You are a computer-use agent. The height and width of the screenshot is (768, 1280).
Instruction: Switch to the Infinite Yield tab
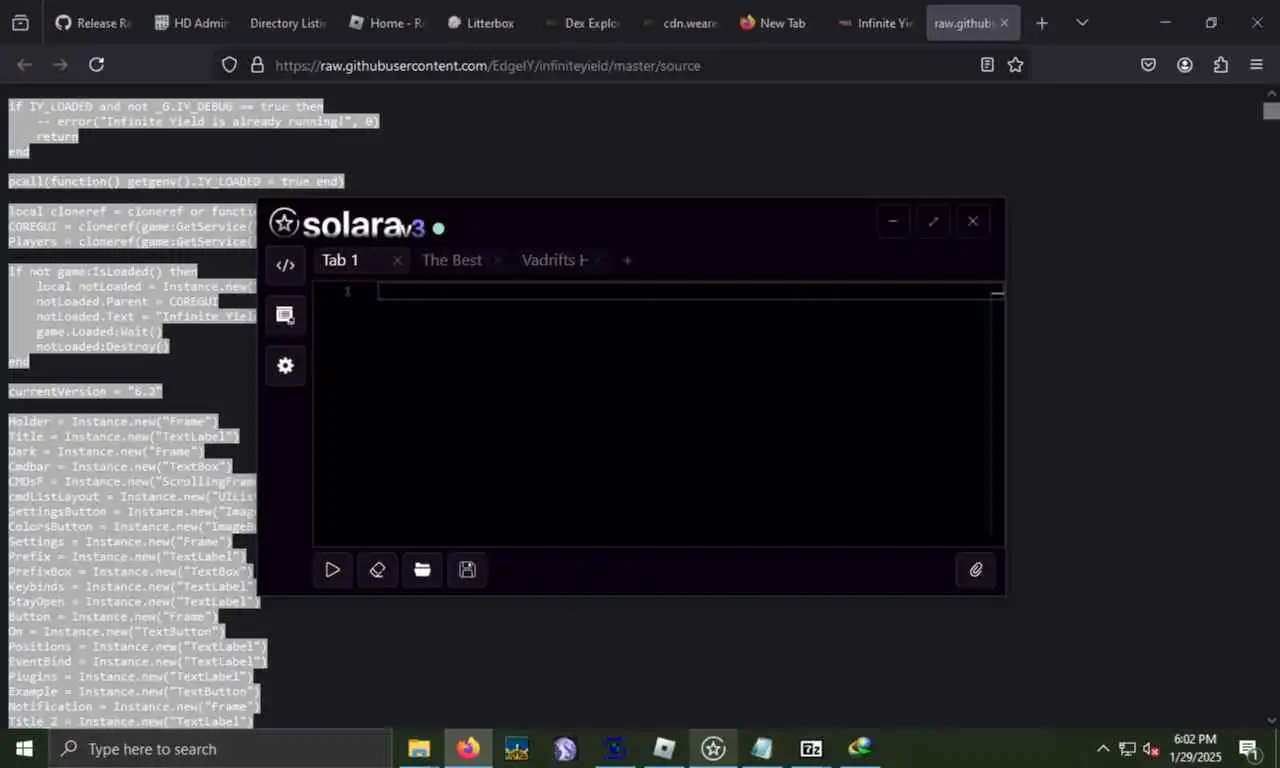coord(876,23)
